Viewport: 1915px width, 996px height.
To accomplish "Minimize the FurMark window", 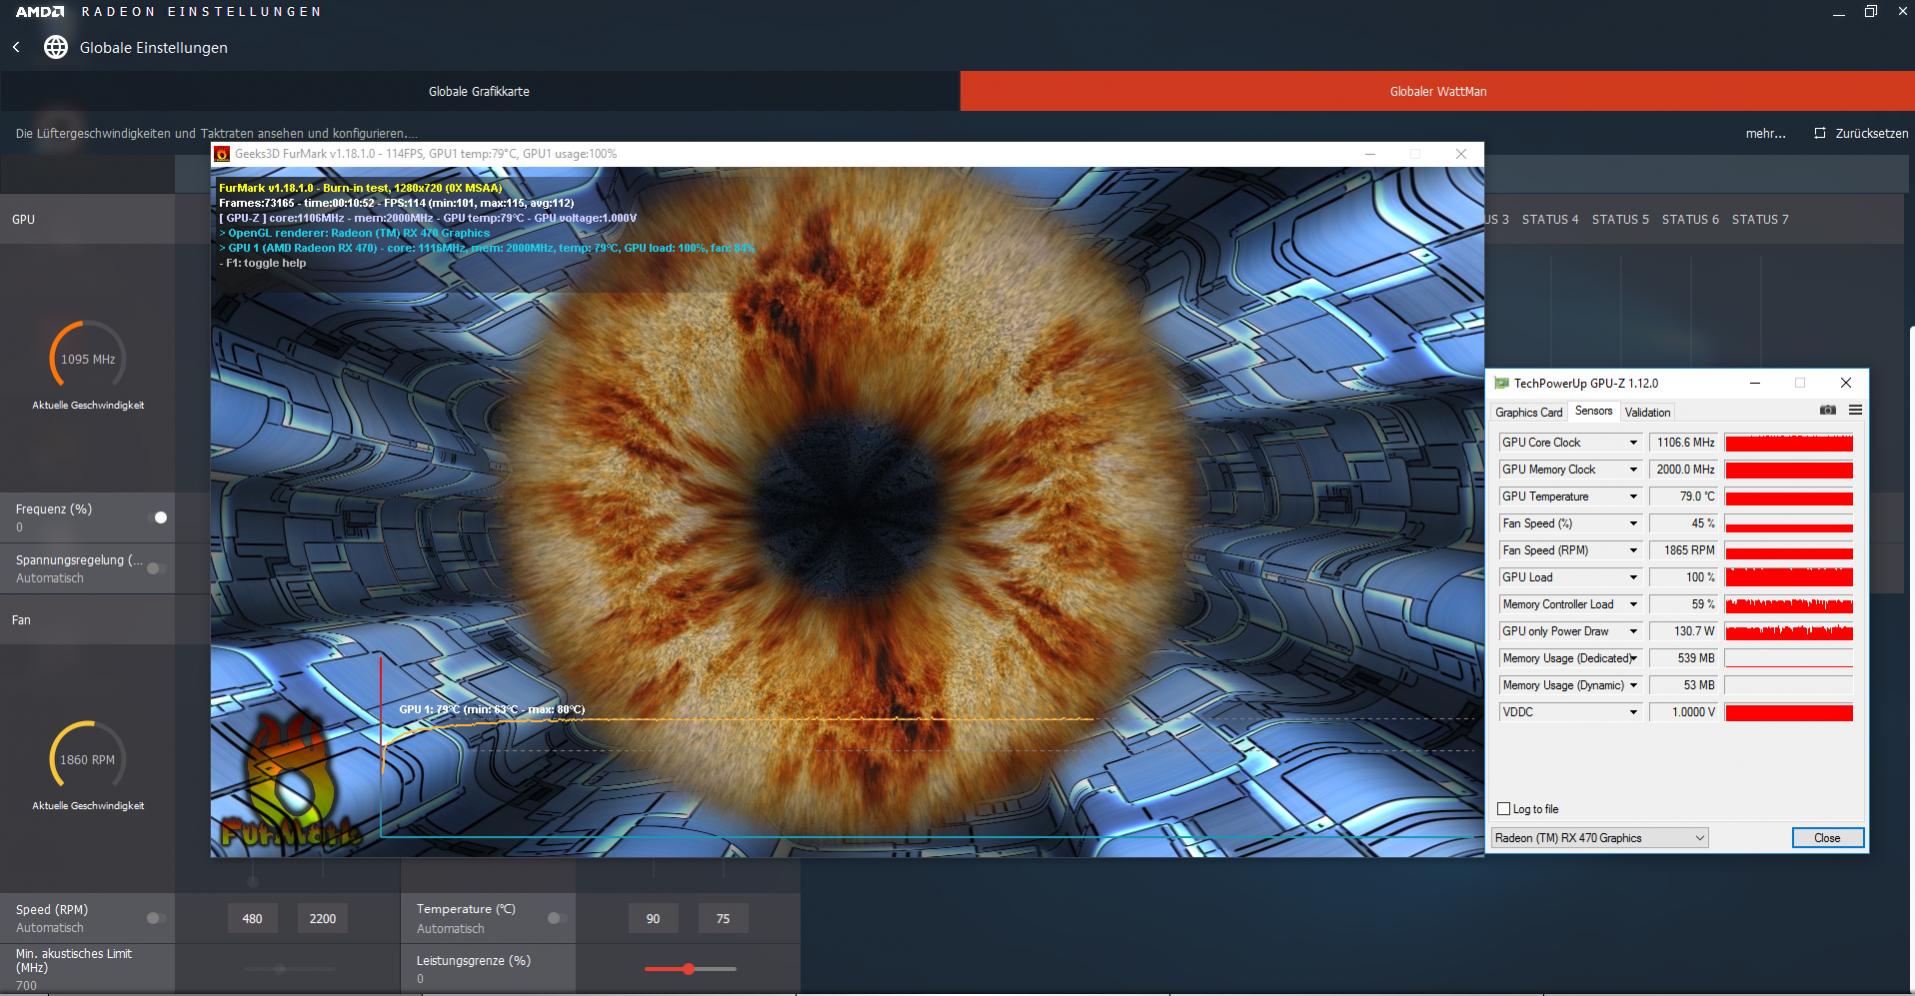I will (x=1370, y=154).
